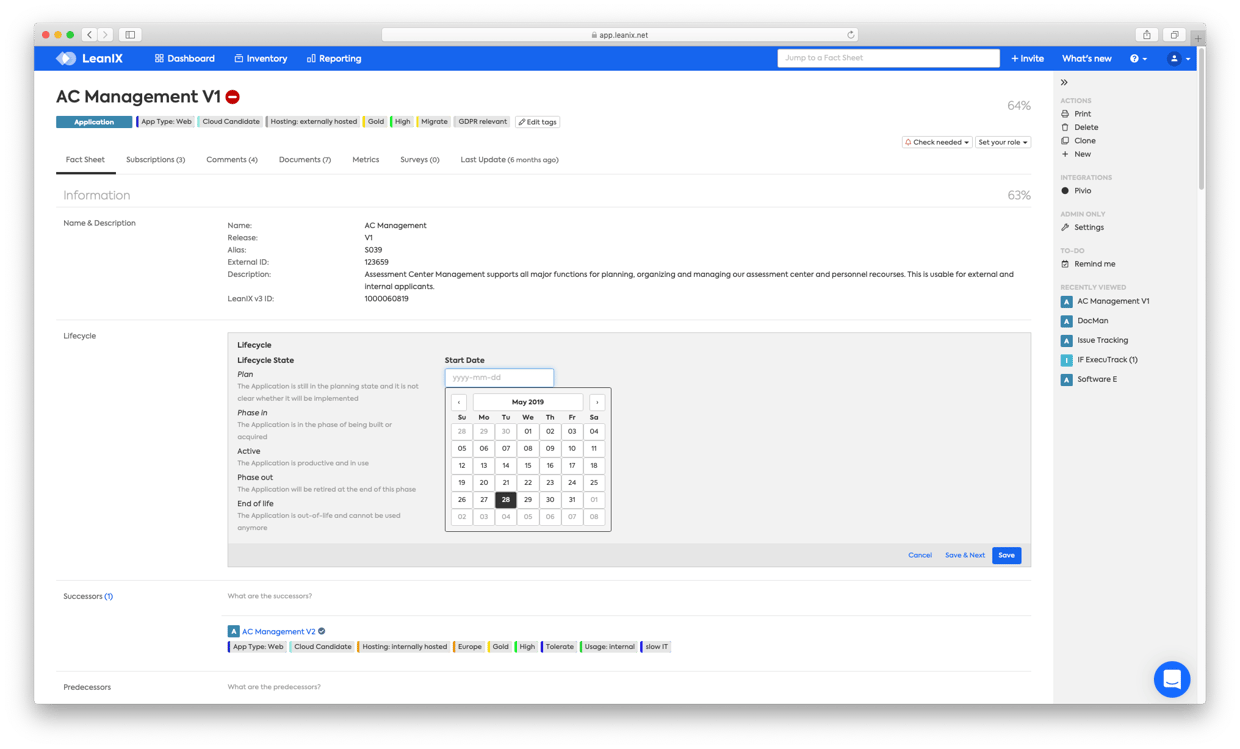Open the Set your role dropdown
Screen dimensions: 1240x749
tap(1003, 142)
